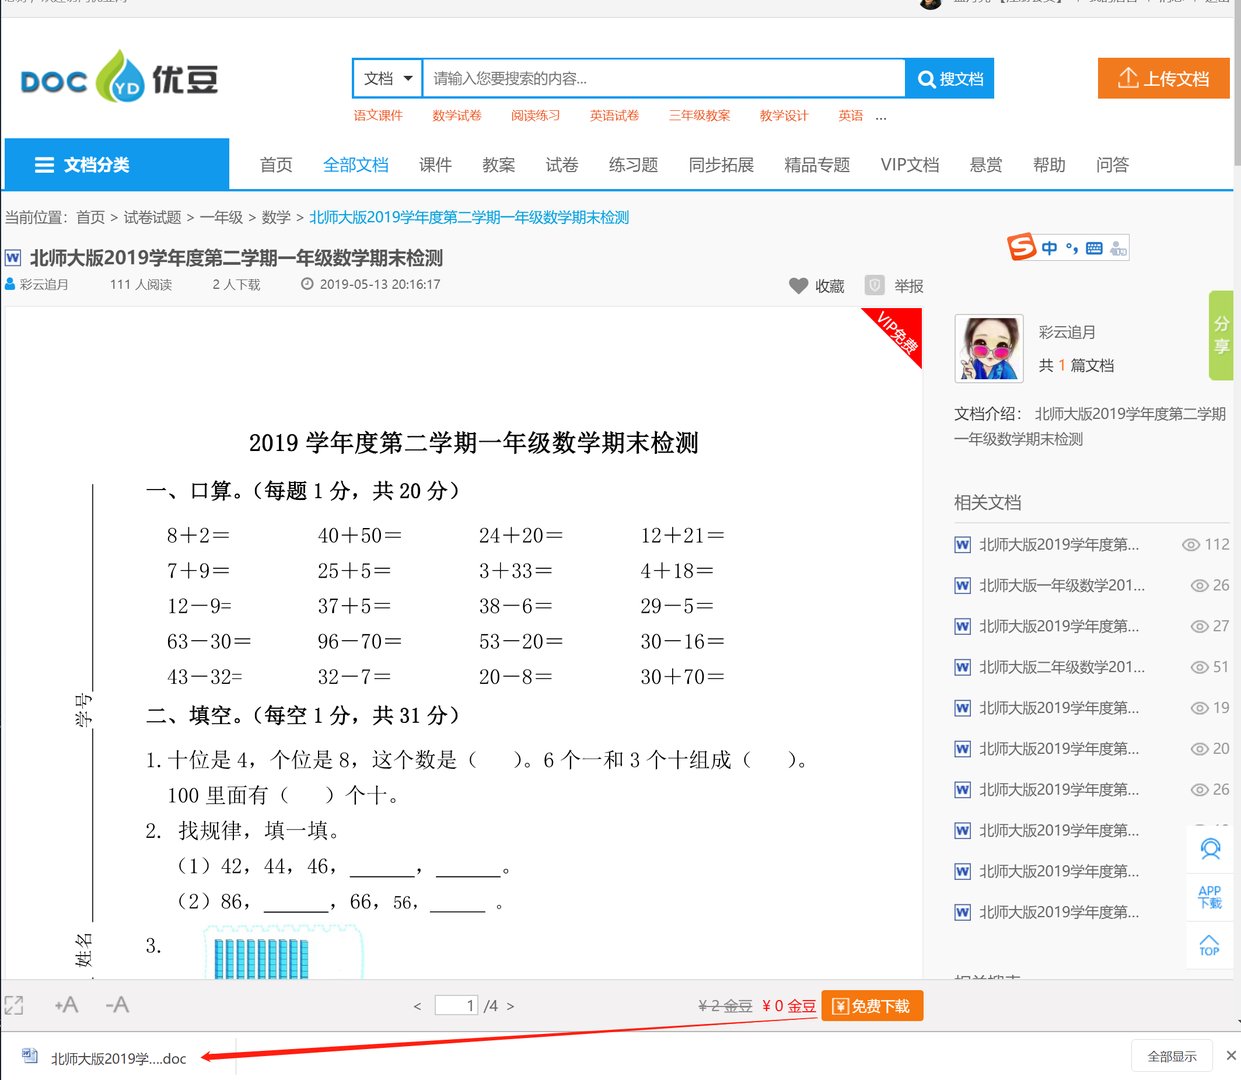Image resolution: width=1241 pixels, height=1080 pixels.
Task: Click the TOP back-to-top icon
Action: tap(1210, 946)
